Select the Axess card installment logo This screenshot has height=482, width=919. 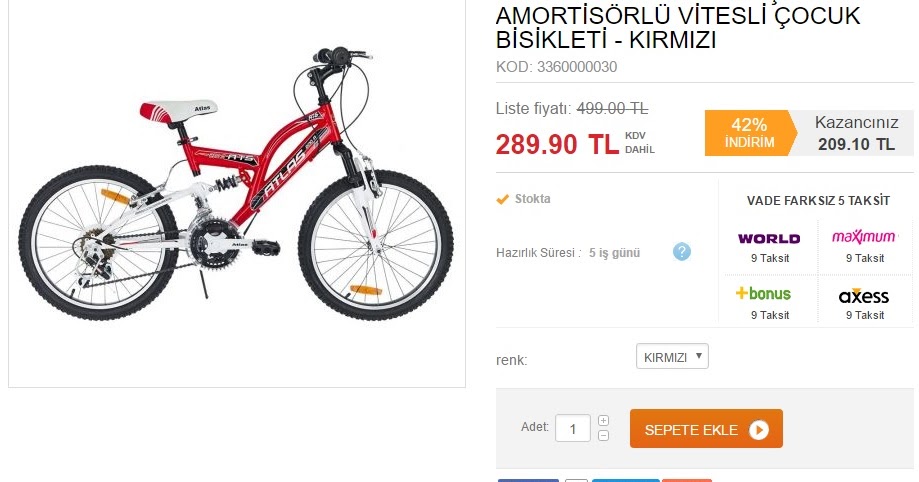point(864,296)
